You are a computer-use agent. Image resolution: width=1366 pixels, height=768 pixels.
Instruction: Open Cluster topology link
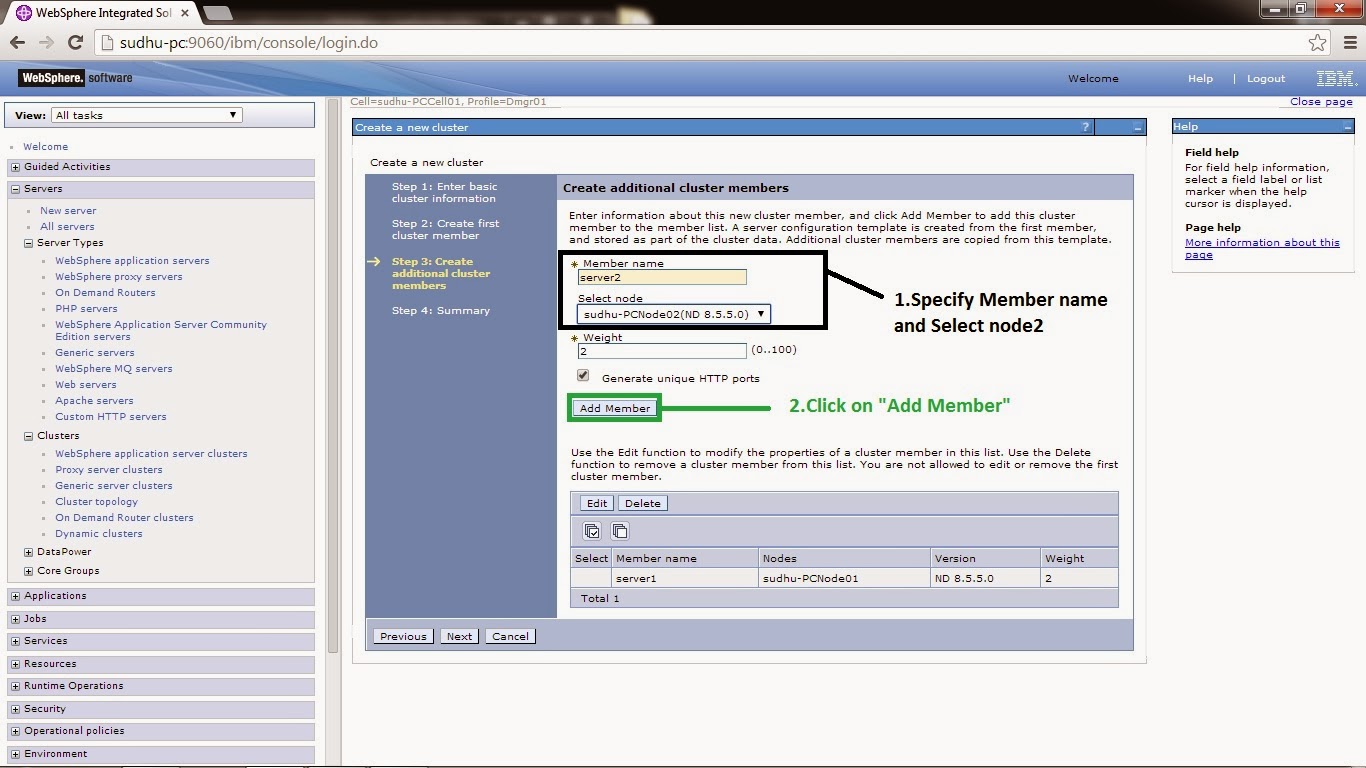(x=97, y=502)
